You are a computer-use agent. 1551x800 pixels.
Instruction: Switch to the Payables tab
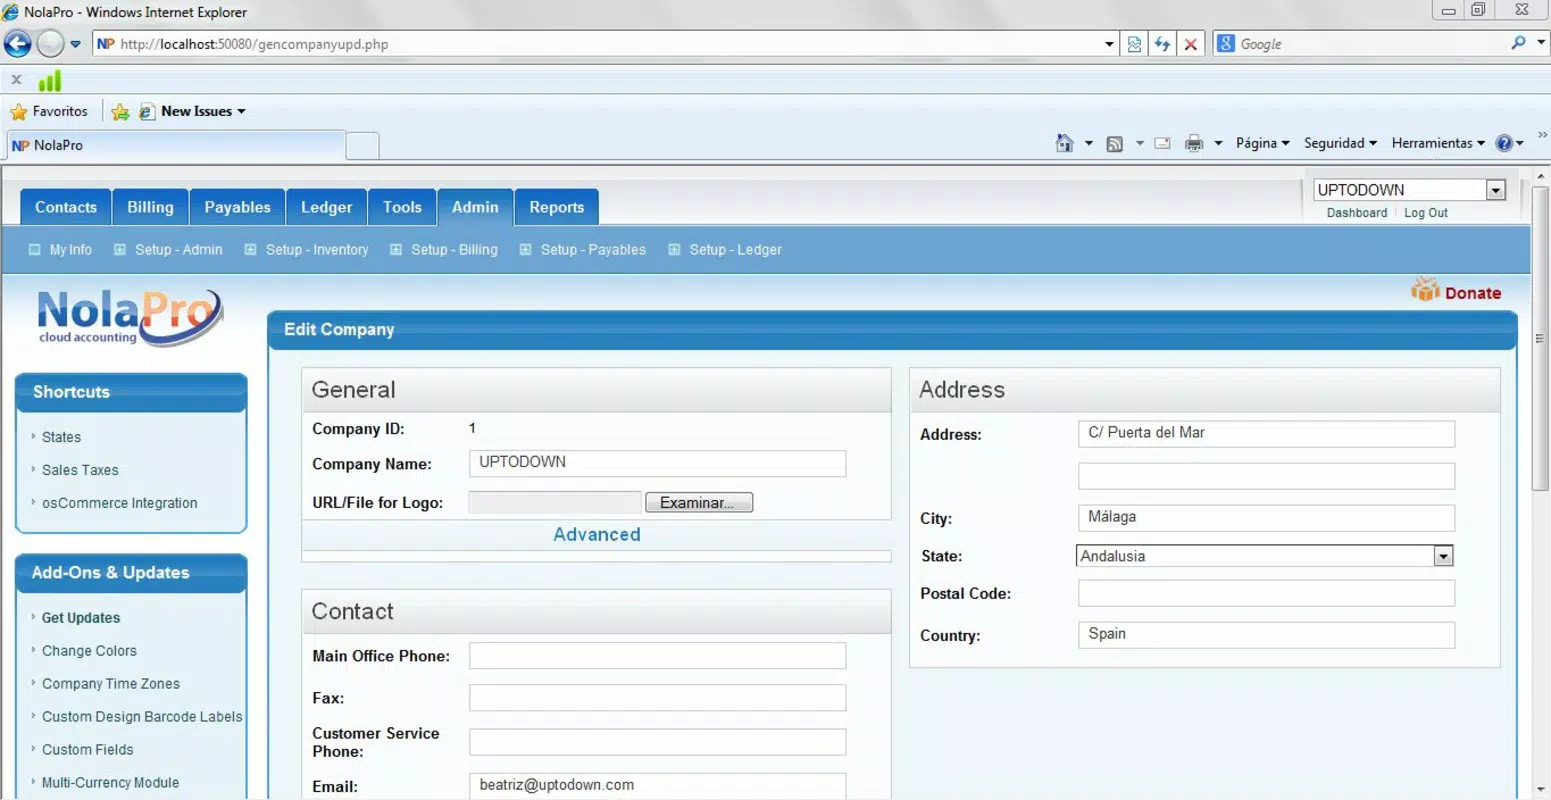[237, 207]
